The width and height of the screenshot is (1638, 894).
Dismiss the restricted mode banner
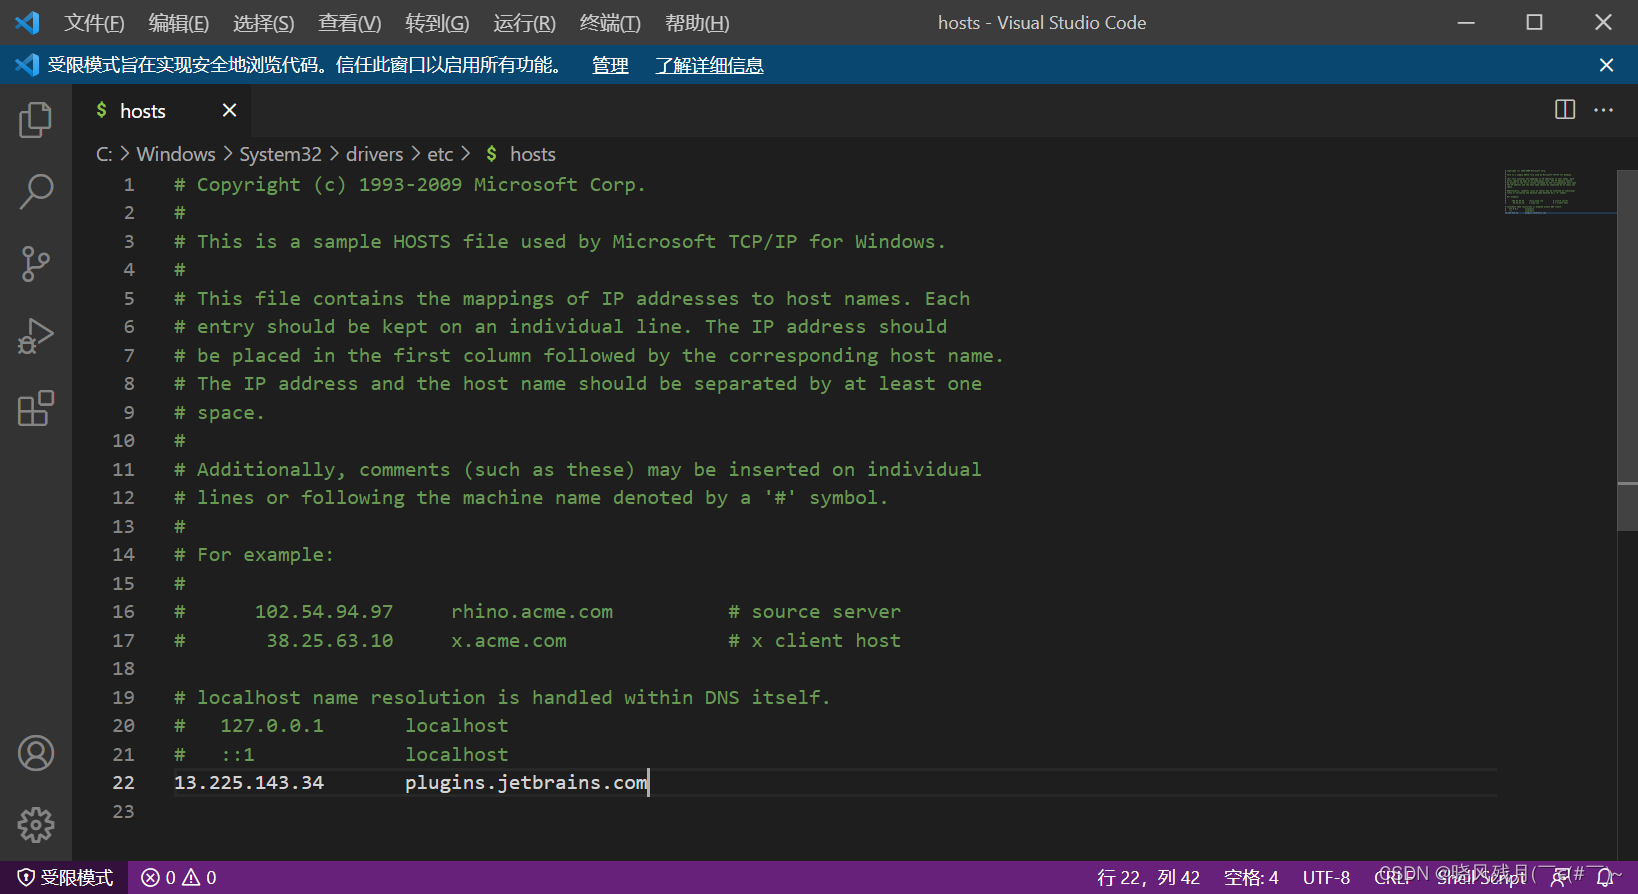1606,65
